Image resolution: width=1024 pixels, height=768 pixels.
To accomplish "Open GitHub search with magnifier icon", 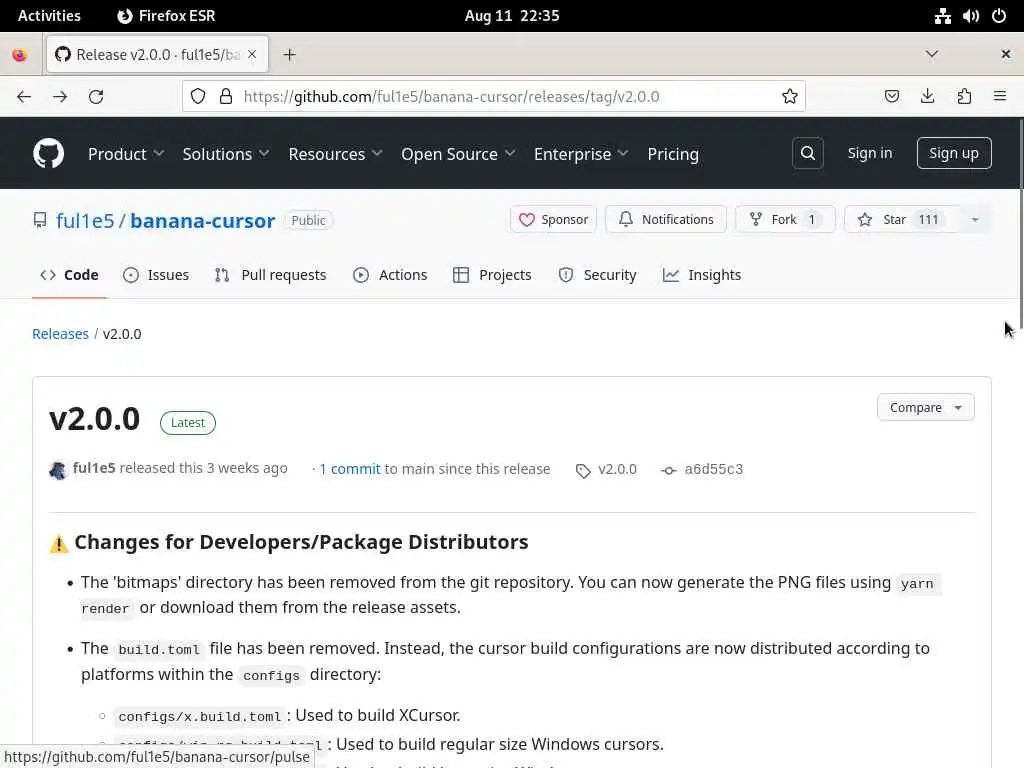I will (808, 153).
